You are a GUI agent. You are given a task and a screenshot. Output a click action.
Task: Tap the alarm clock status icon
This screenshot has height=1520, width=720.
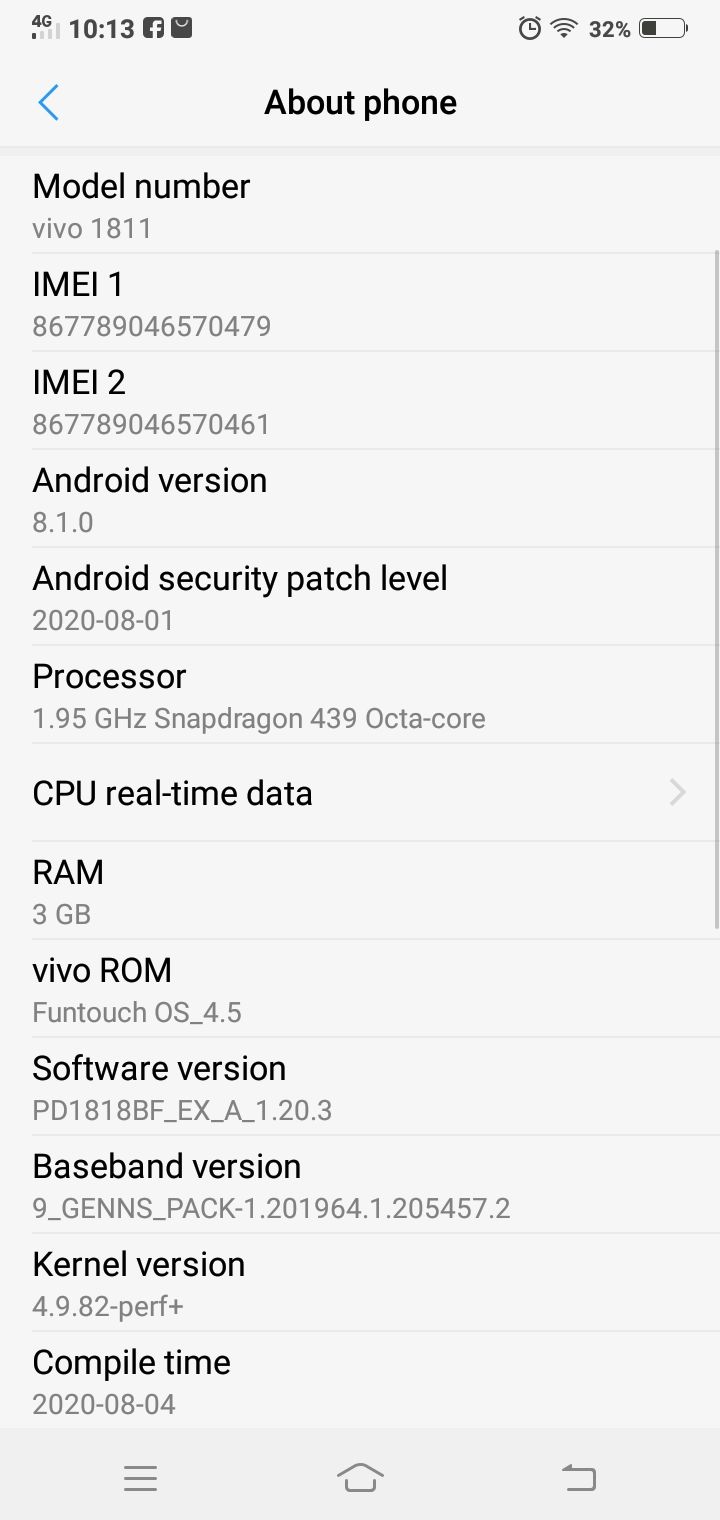[530, 29]
